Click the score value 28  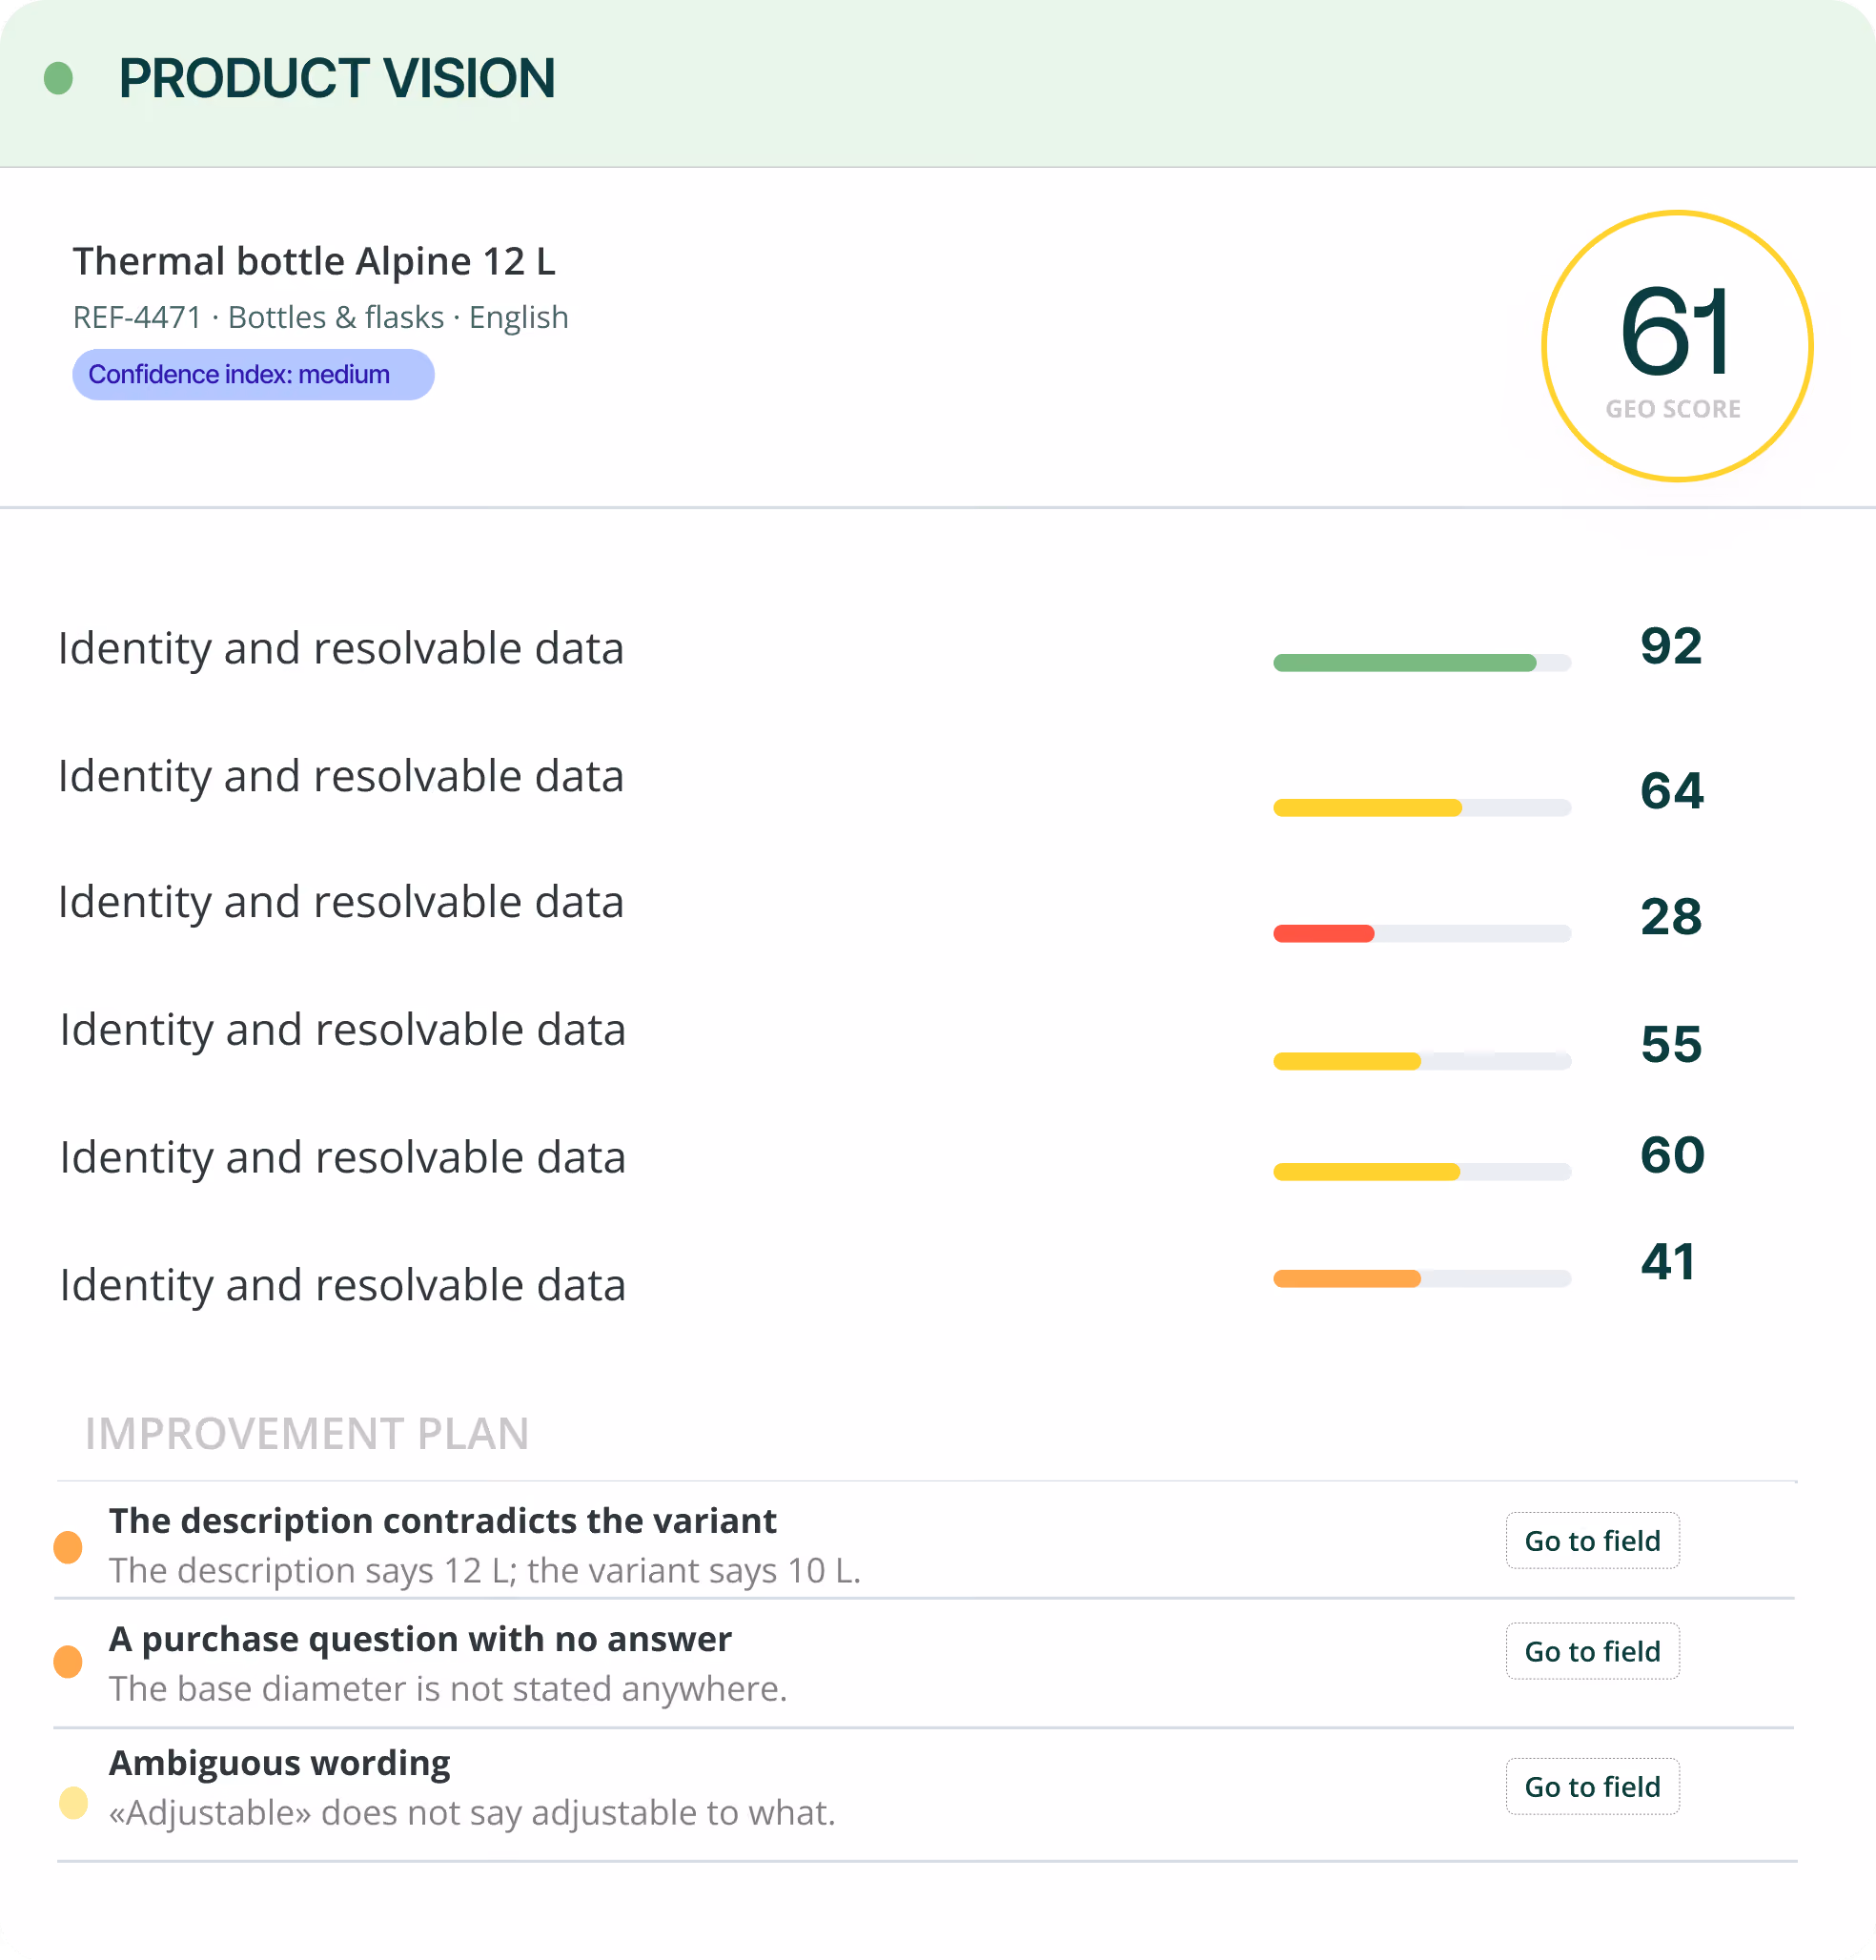click(x=1671, y=917)
